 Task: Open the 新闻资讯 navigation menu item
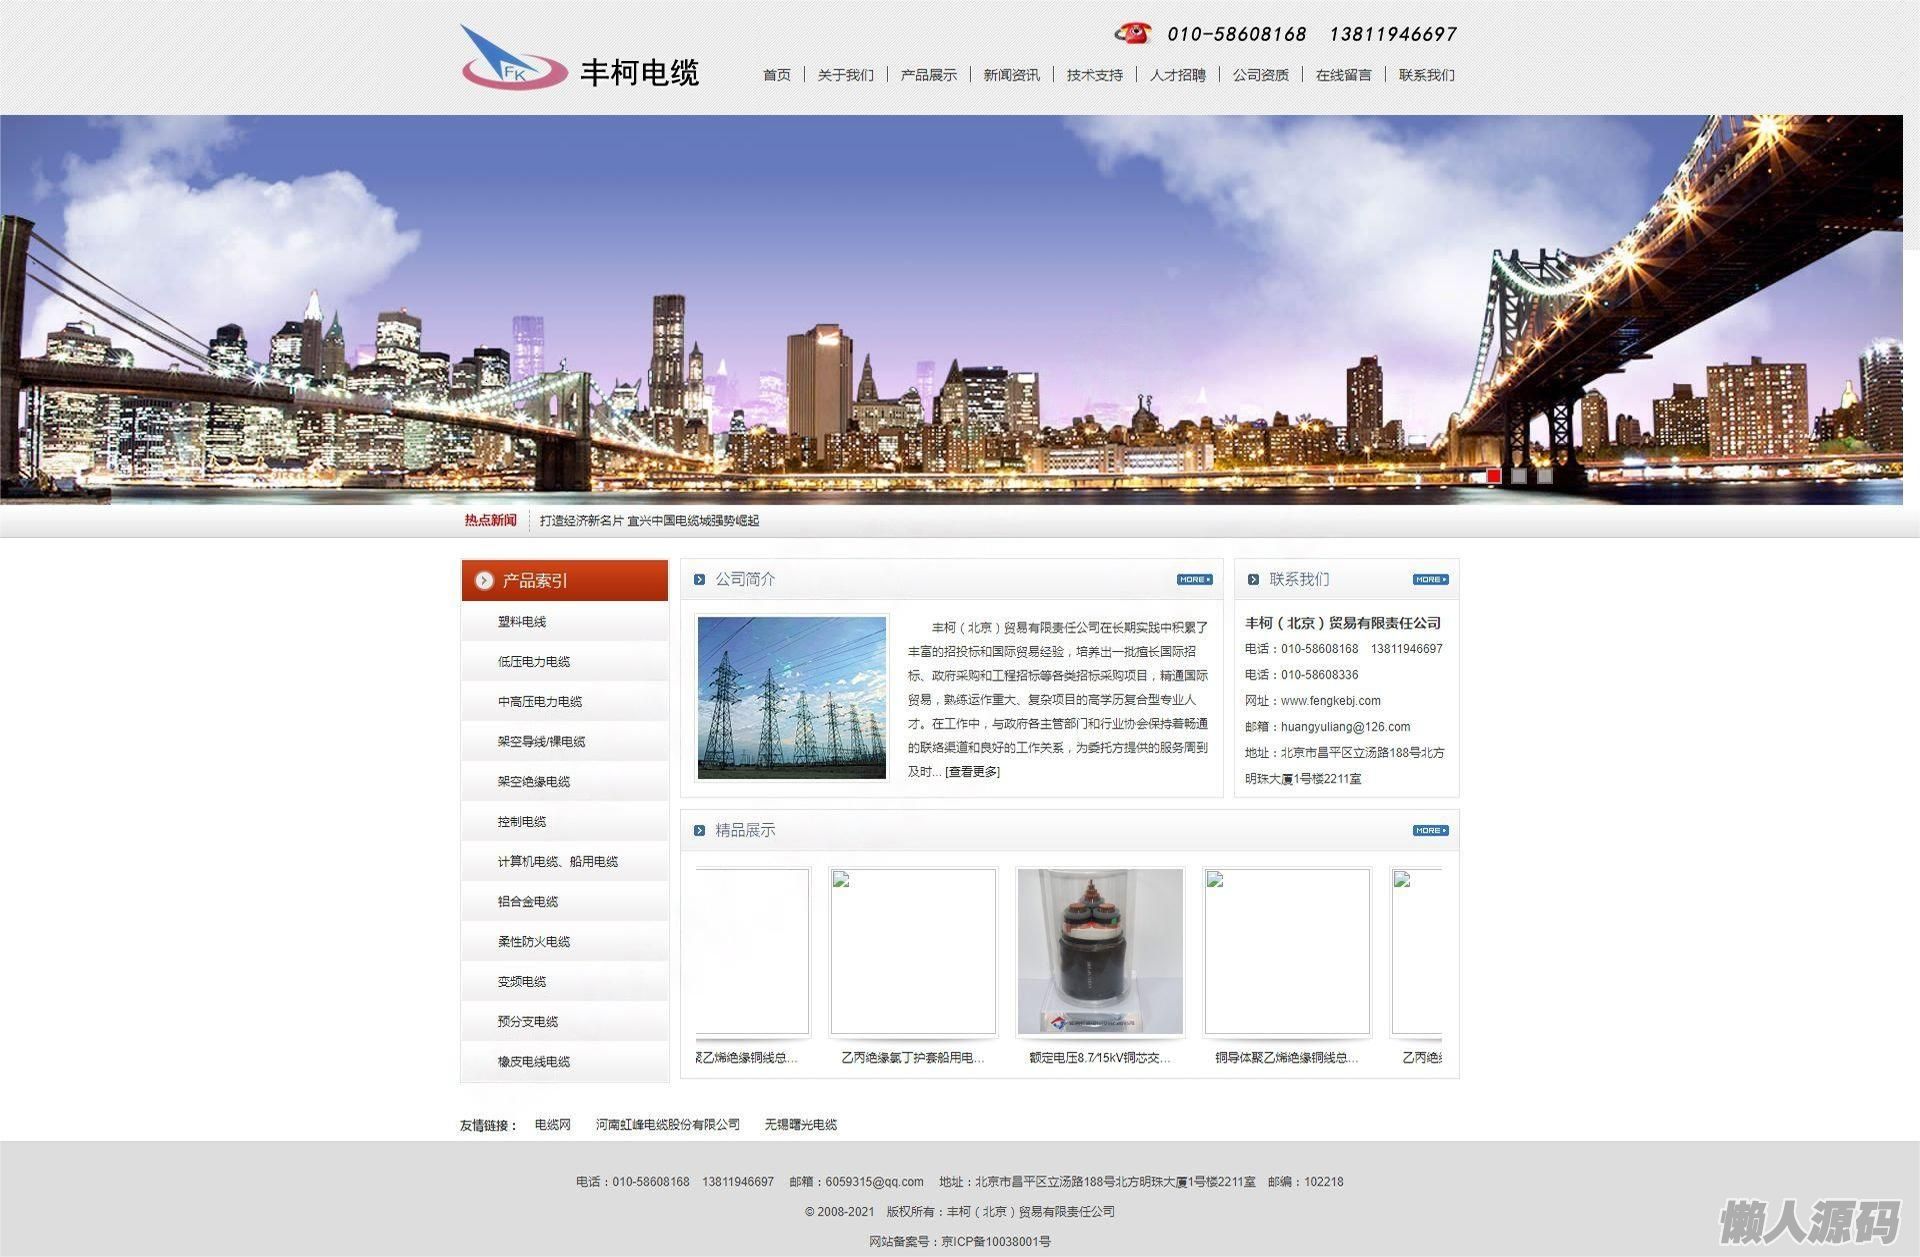tap(1011, 75)
